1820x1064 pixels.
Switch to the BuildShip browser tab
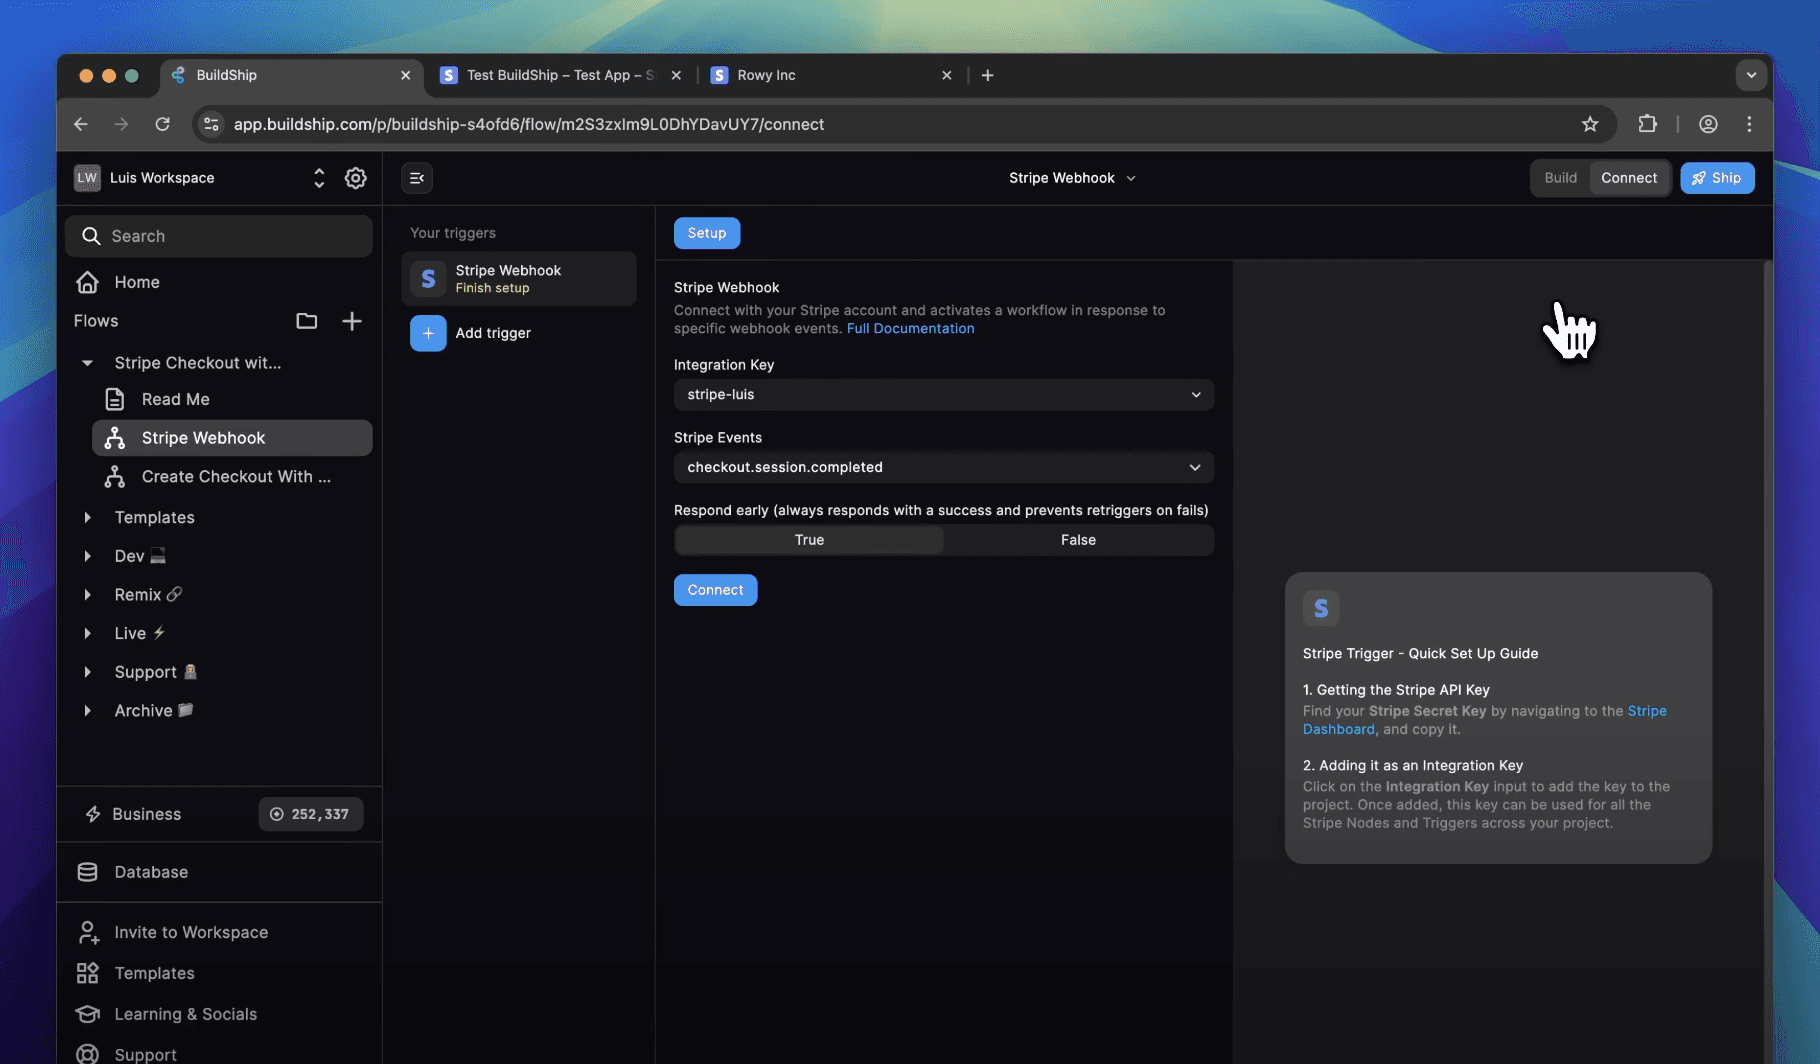[x=290, y=75]
